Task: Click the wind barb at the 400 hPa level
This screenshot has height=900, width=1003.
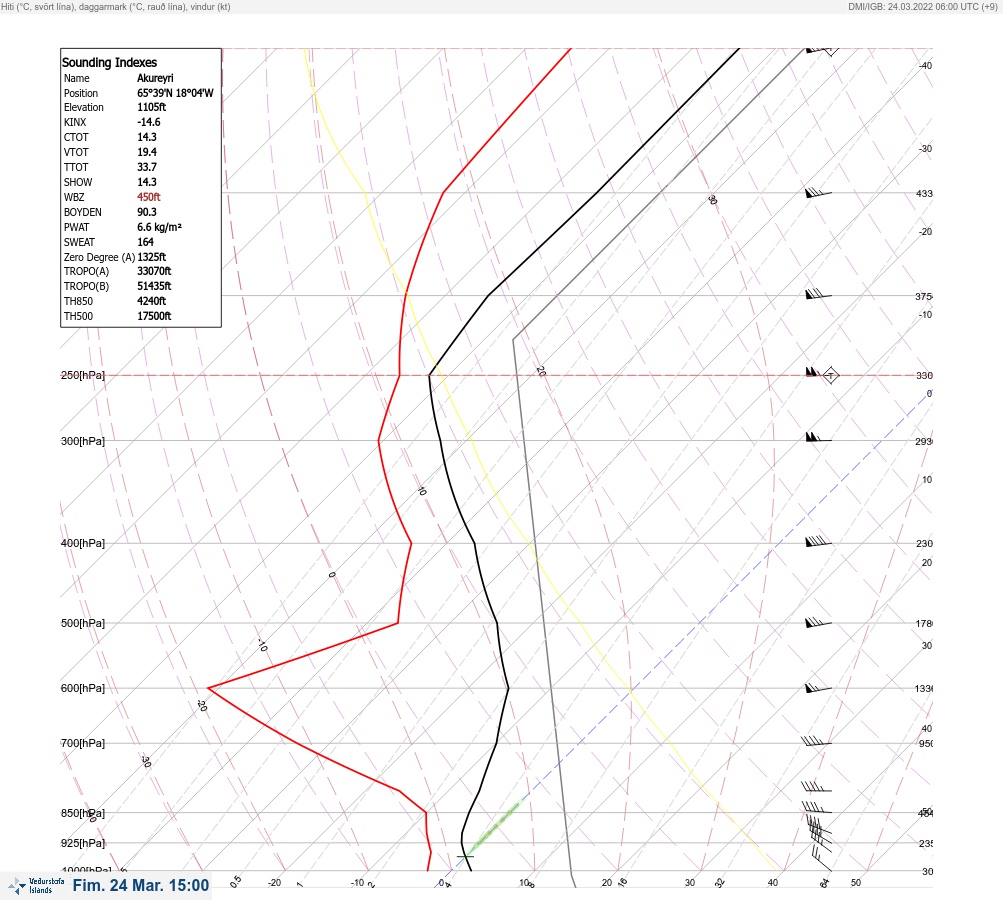Action: [818, 541]
